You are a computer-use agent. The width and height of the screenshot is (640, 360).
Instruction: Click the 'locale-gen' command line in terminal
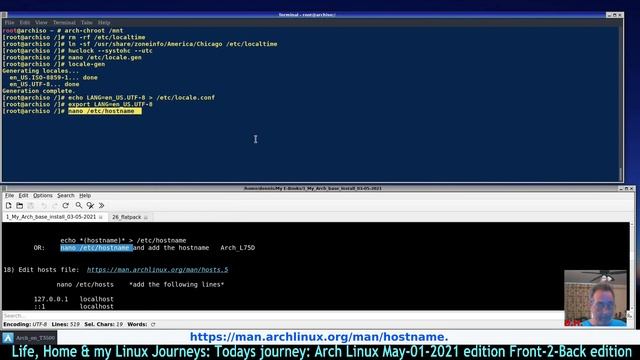coord(87,64)
